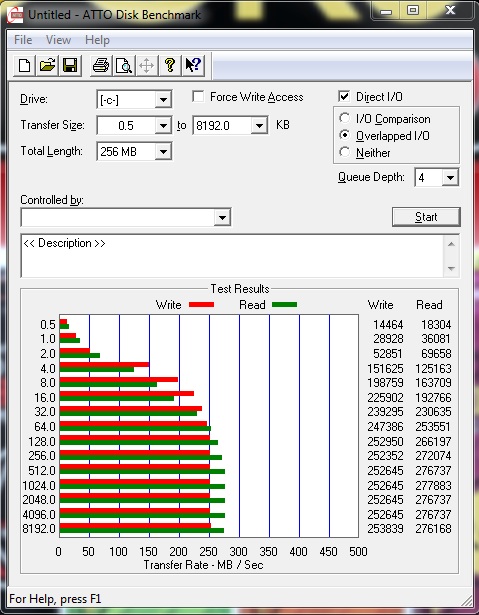Viewport: 479px width, 615px height.
Task: Click the 2.0 transfer size row label
Action: click(48, 354)
